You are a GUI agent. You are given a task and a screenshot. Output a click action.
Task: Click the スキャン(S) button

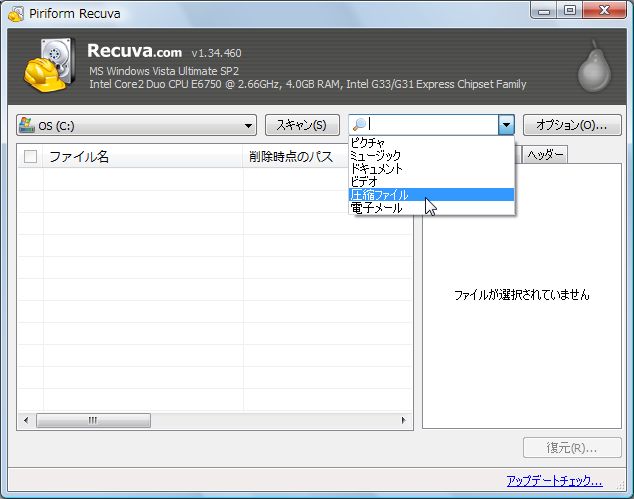click(302, 125)
